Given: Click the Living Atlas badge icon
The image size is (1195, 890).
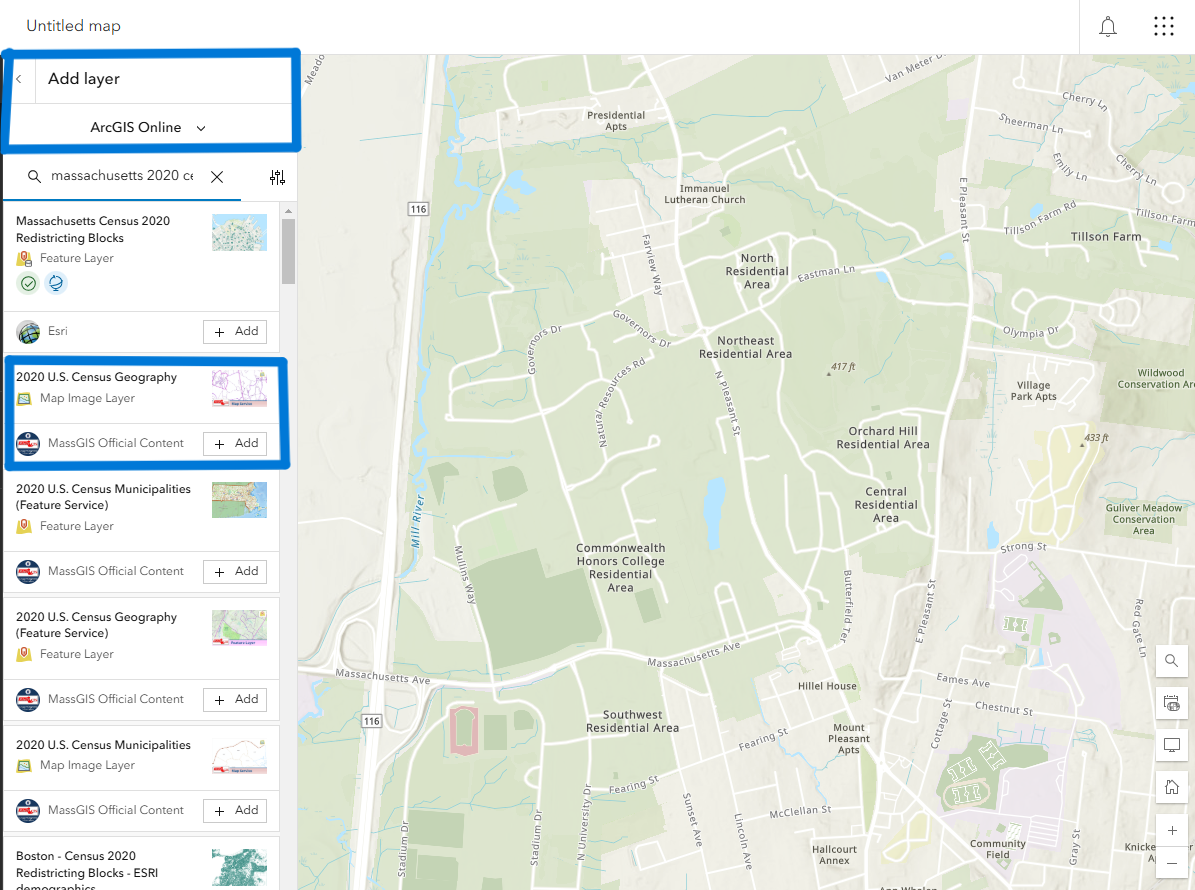Looking at the screenshot, I should 56,283.
